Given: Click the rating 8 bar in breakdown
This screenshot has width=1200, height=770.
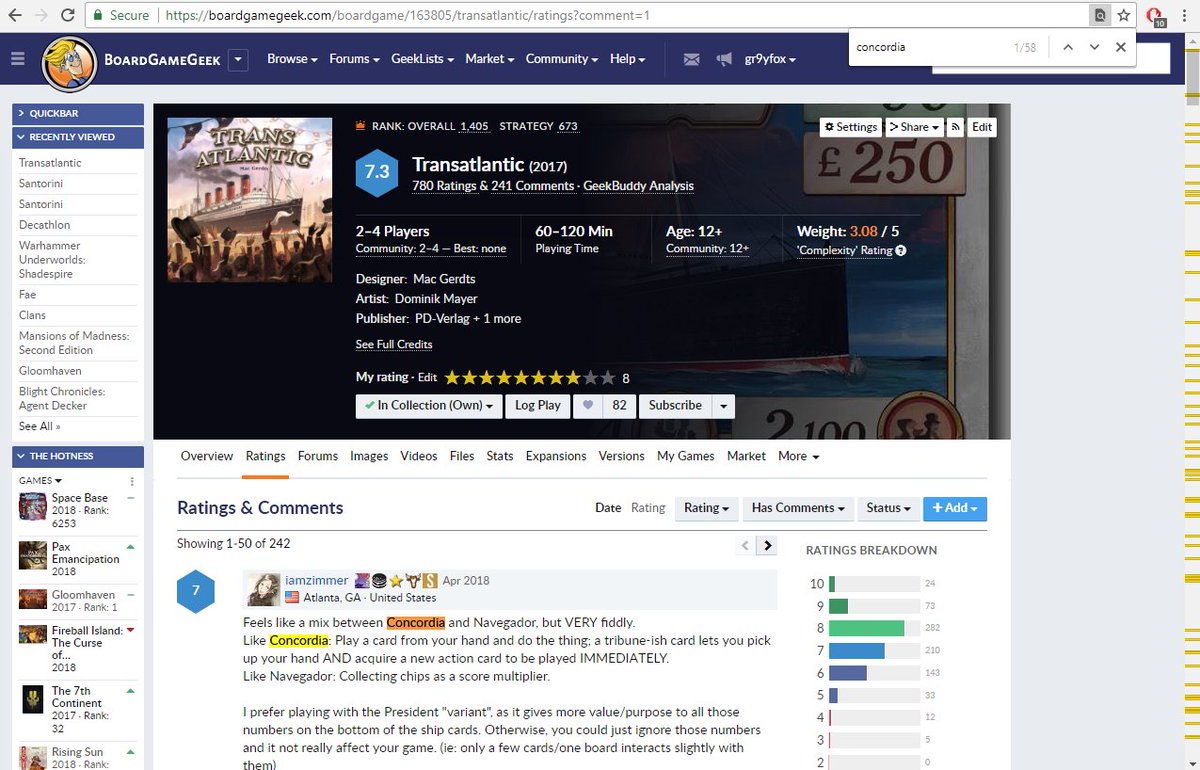Looking at the screenshot, I should tap(874, 628).
